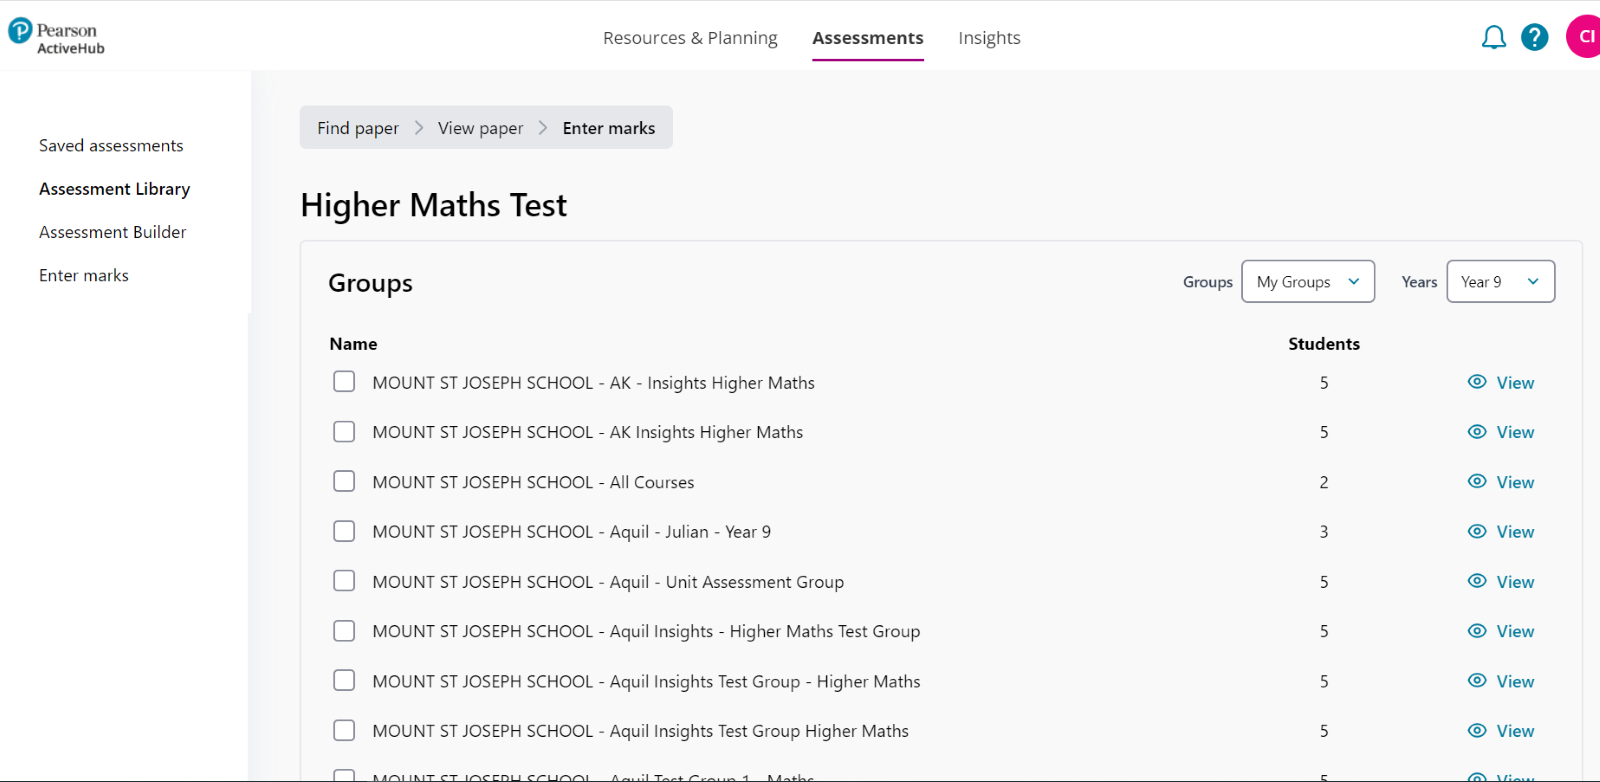Image resolution: width=1600 pixels, height=782 pixels.
Task: Click View link for AK - Insights Higher Maths
Action: tap(1515, 383)
